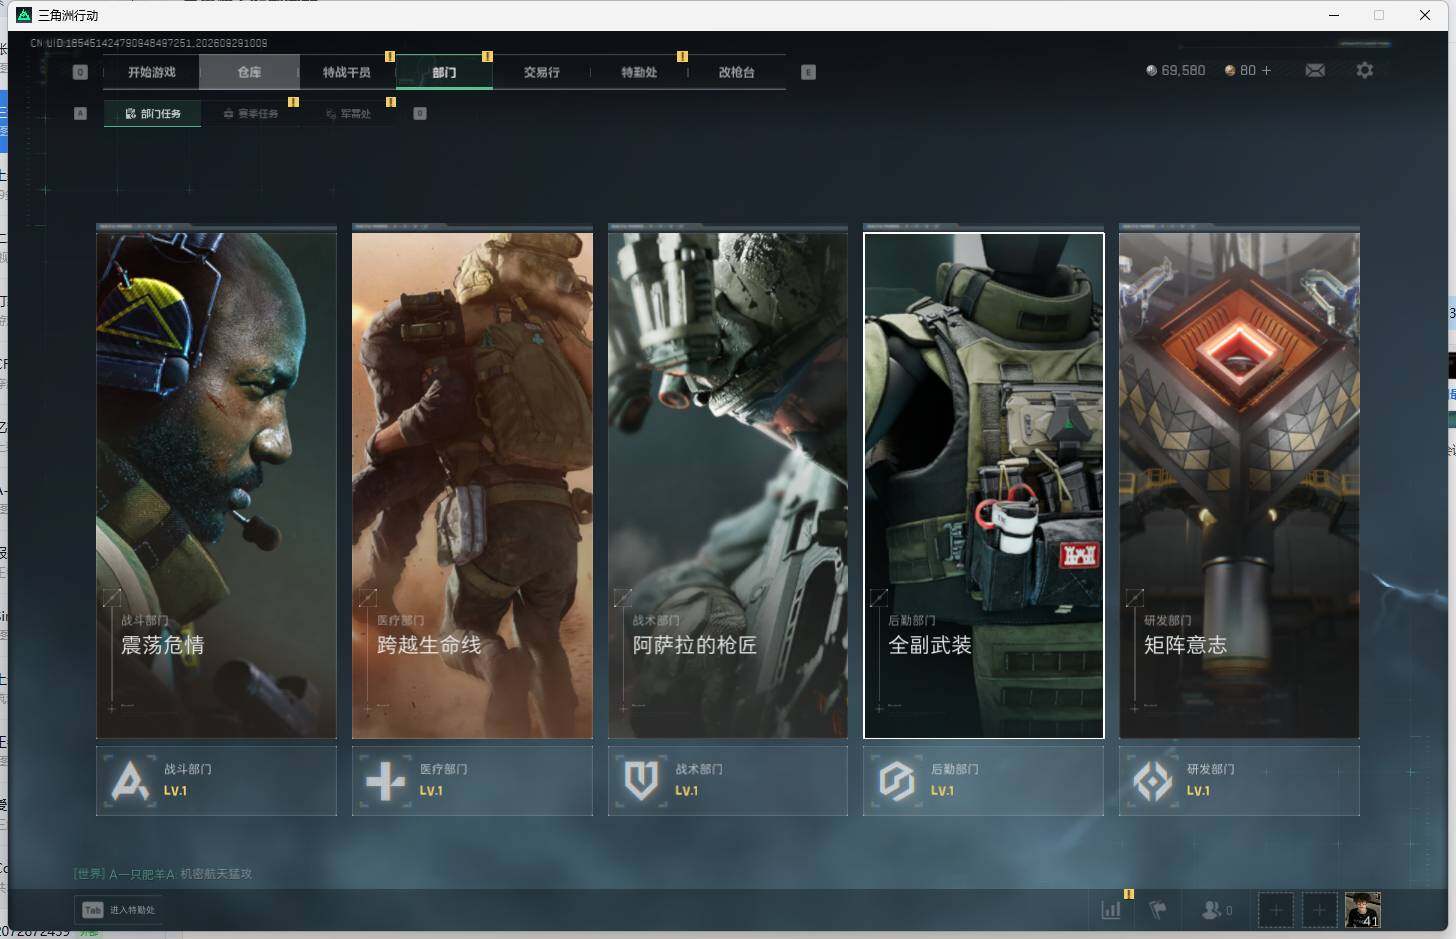Select the 部门 tab
The image size is (1456, 939).
[444, 72]
